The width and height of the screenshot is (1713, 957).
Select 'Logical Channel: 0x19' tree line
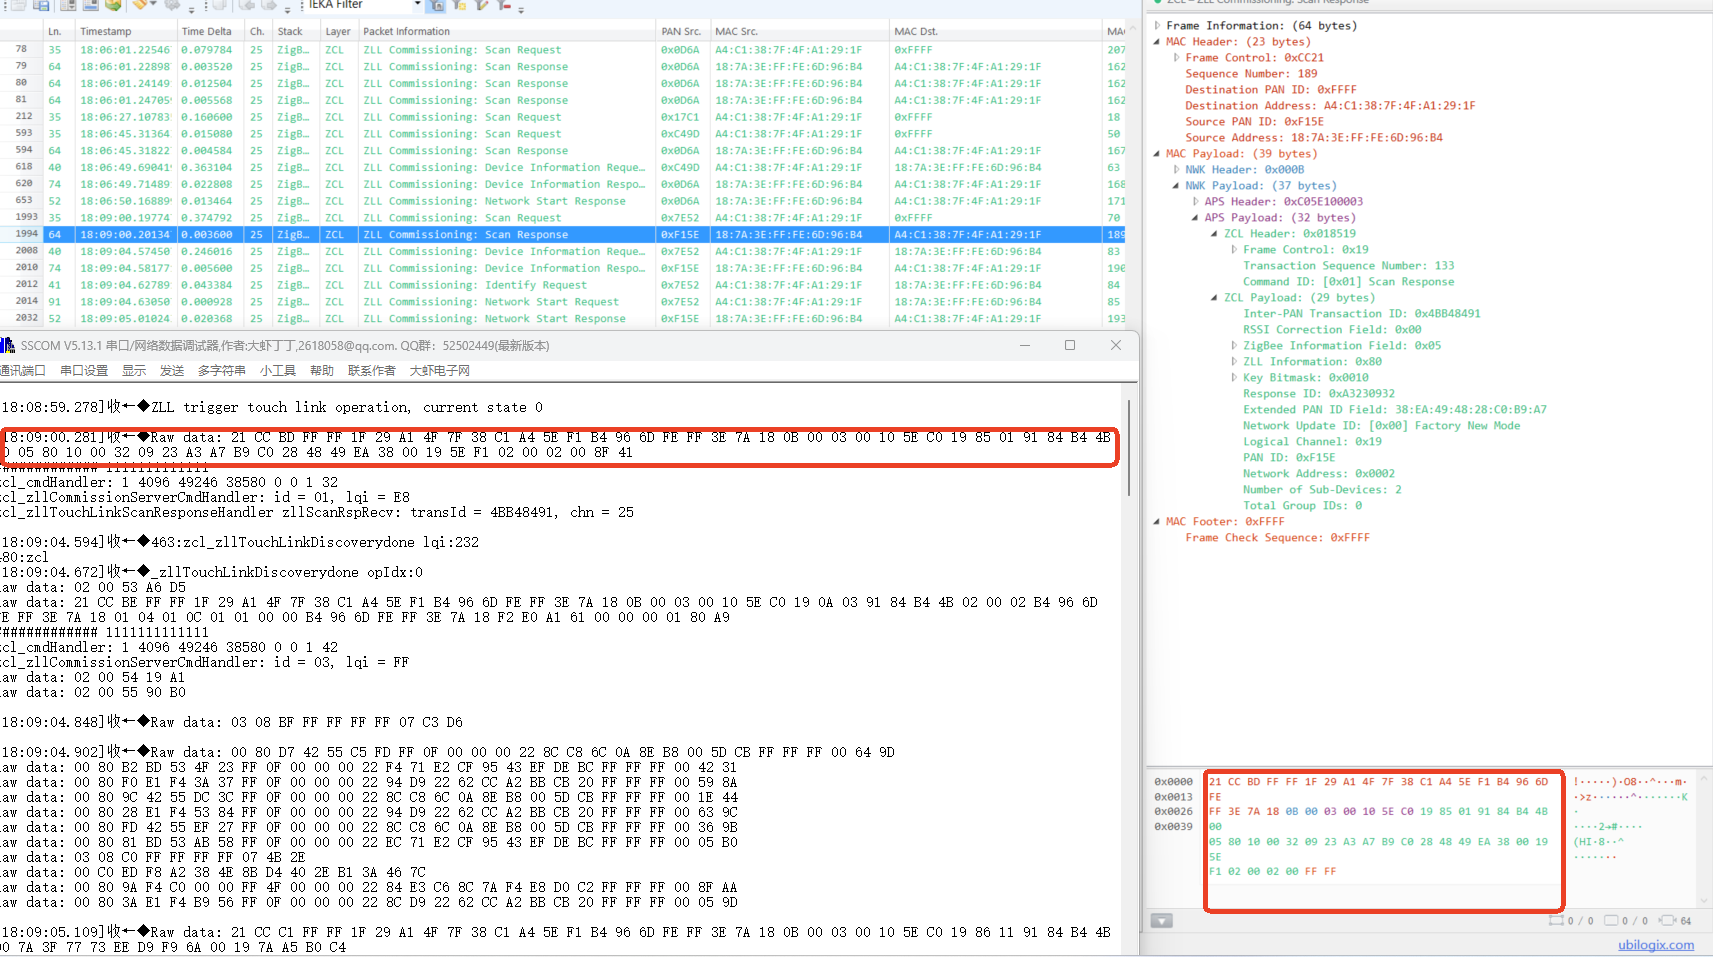[1312, 442]
